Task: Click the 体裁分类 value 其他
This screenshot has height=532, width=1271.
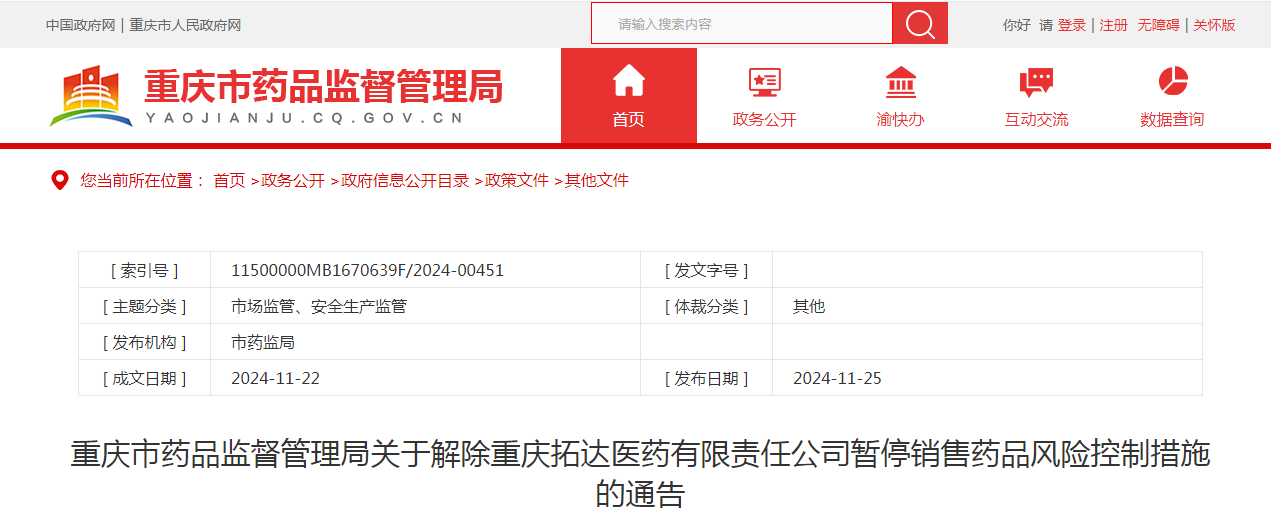Action: [809, 307]
